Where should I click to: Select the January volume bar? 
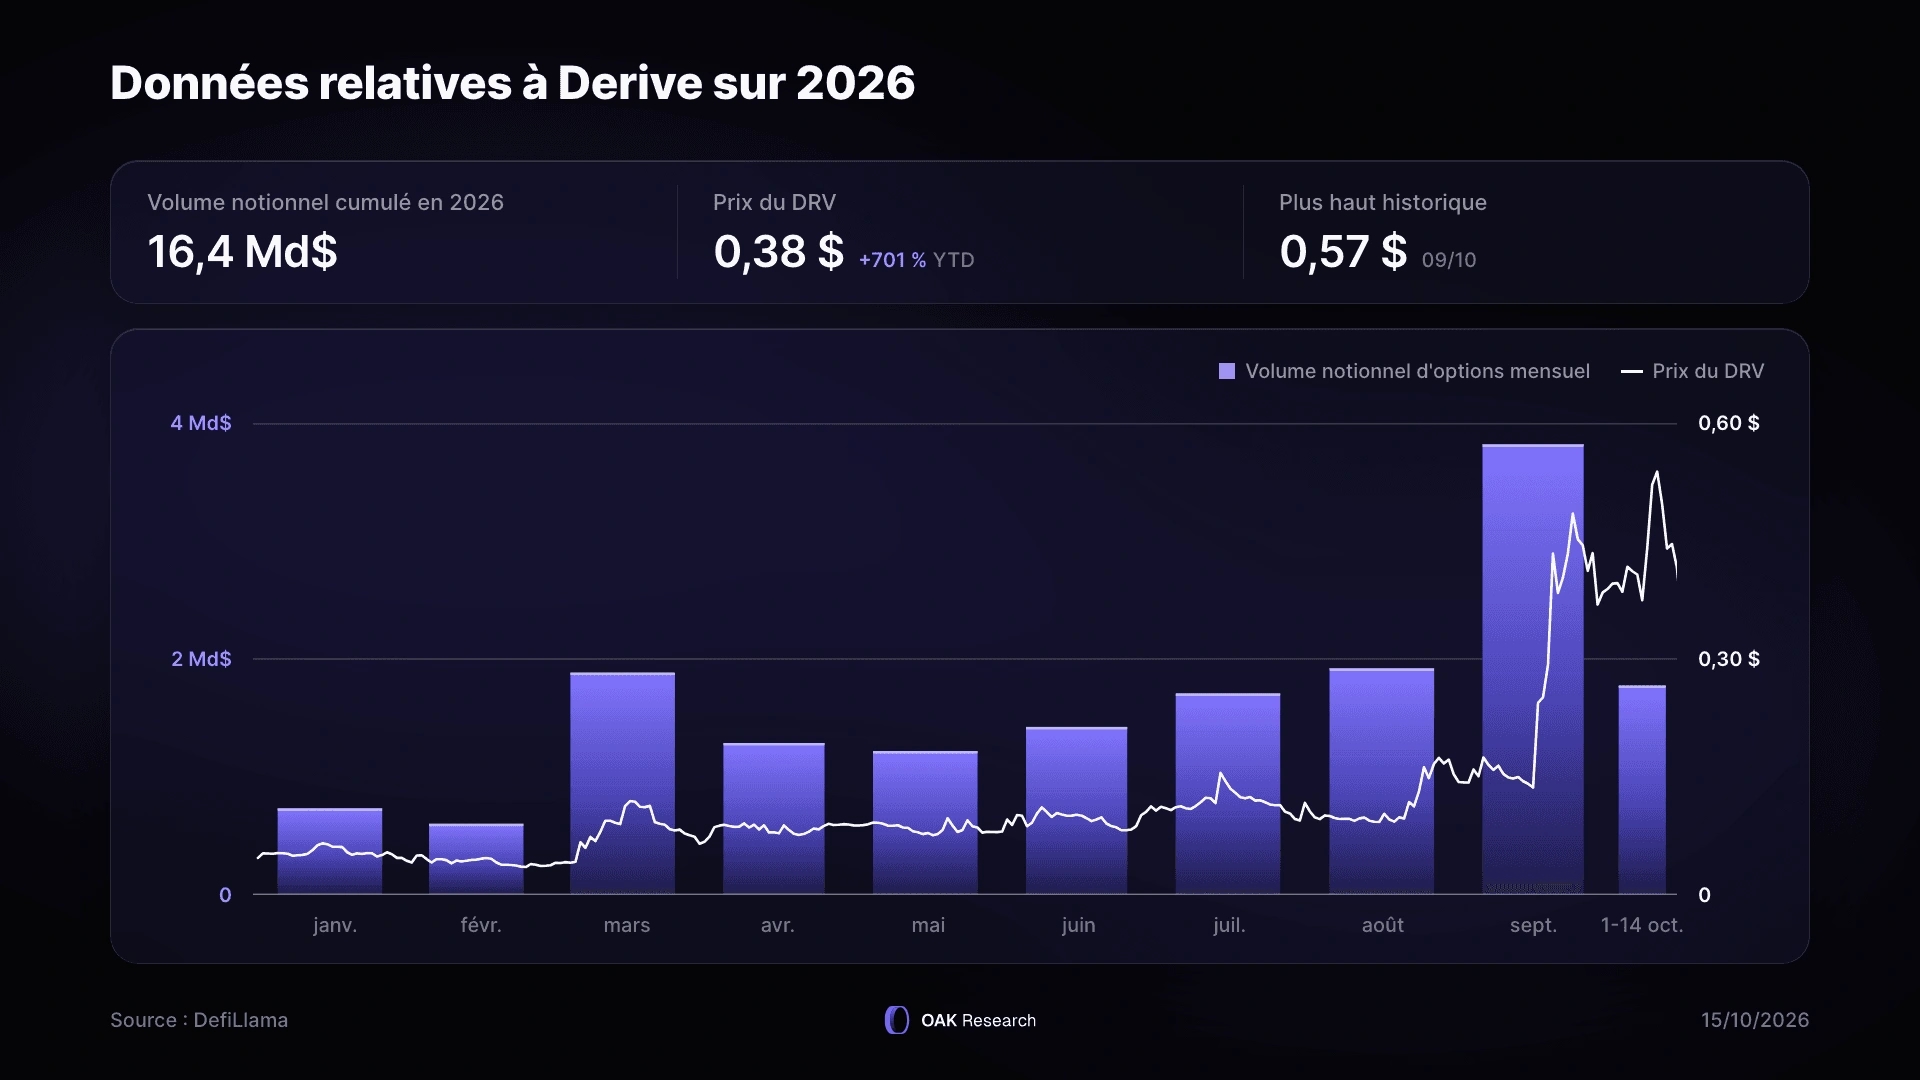pos(330,851)
